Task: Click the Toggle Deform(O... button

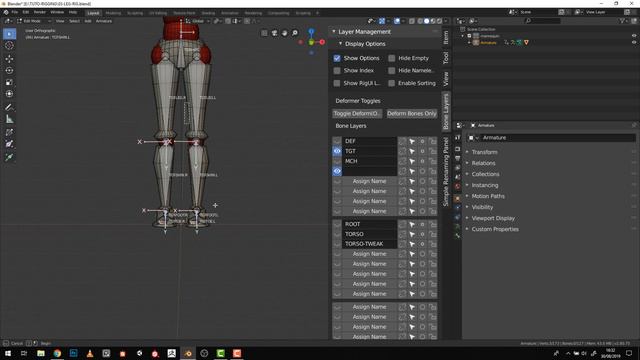Action: (x=357, y=113)
